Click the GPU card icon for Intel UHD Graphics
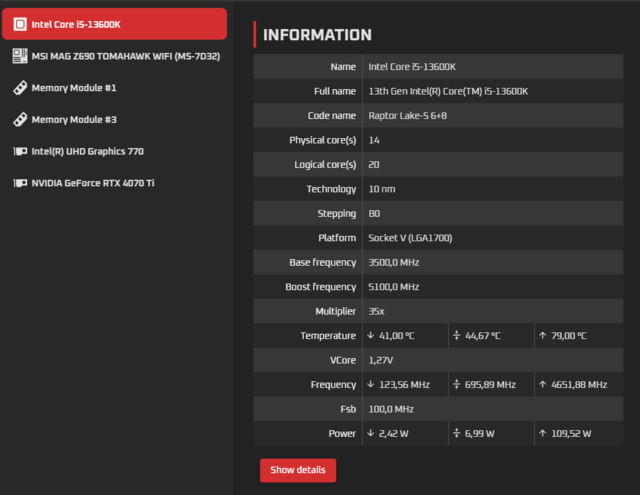The image size is (640, 495). [x=18, y=152]
